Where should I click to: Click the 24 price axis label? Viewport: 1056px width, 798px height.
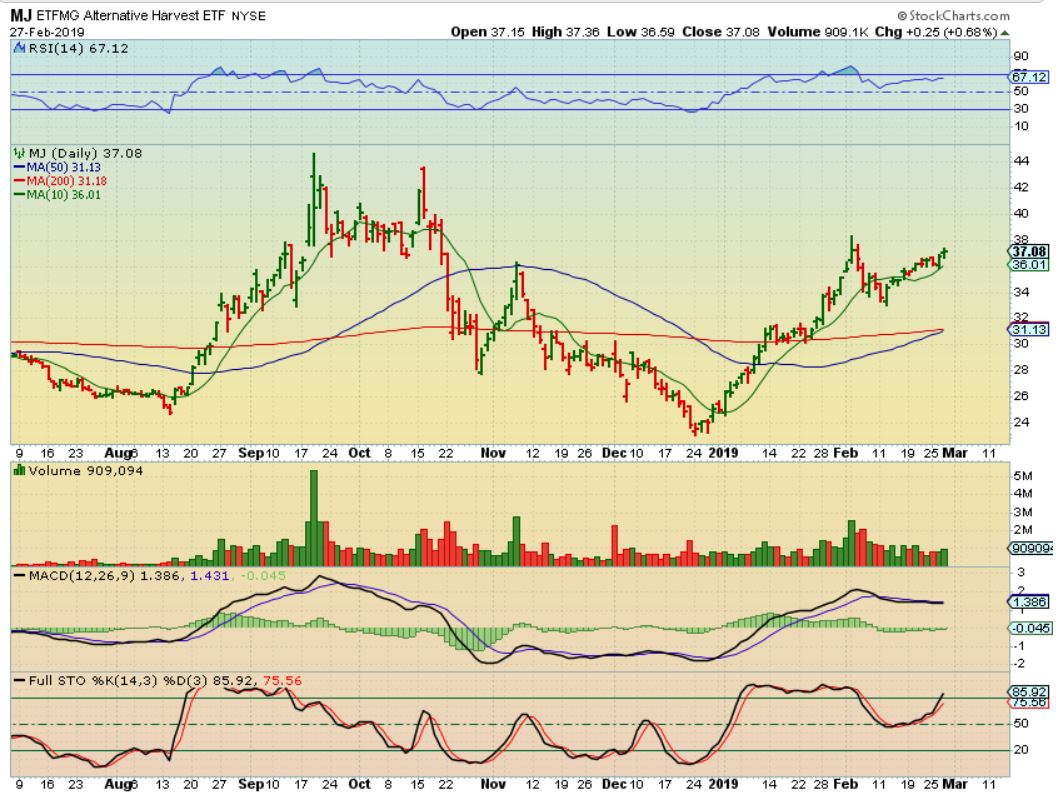[1021, 422]
